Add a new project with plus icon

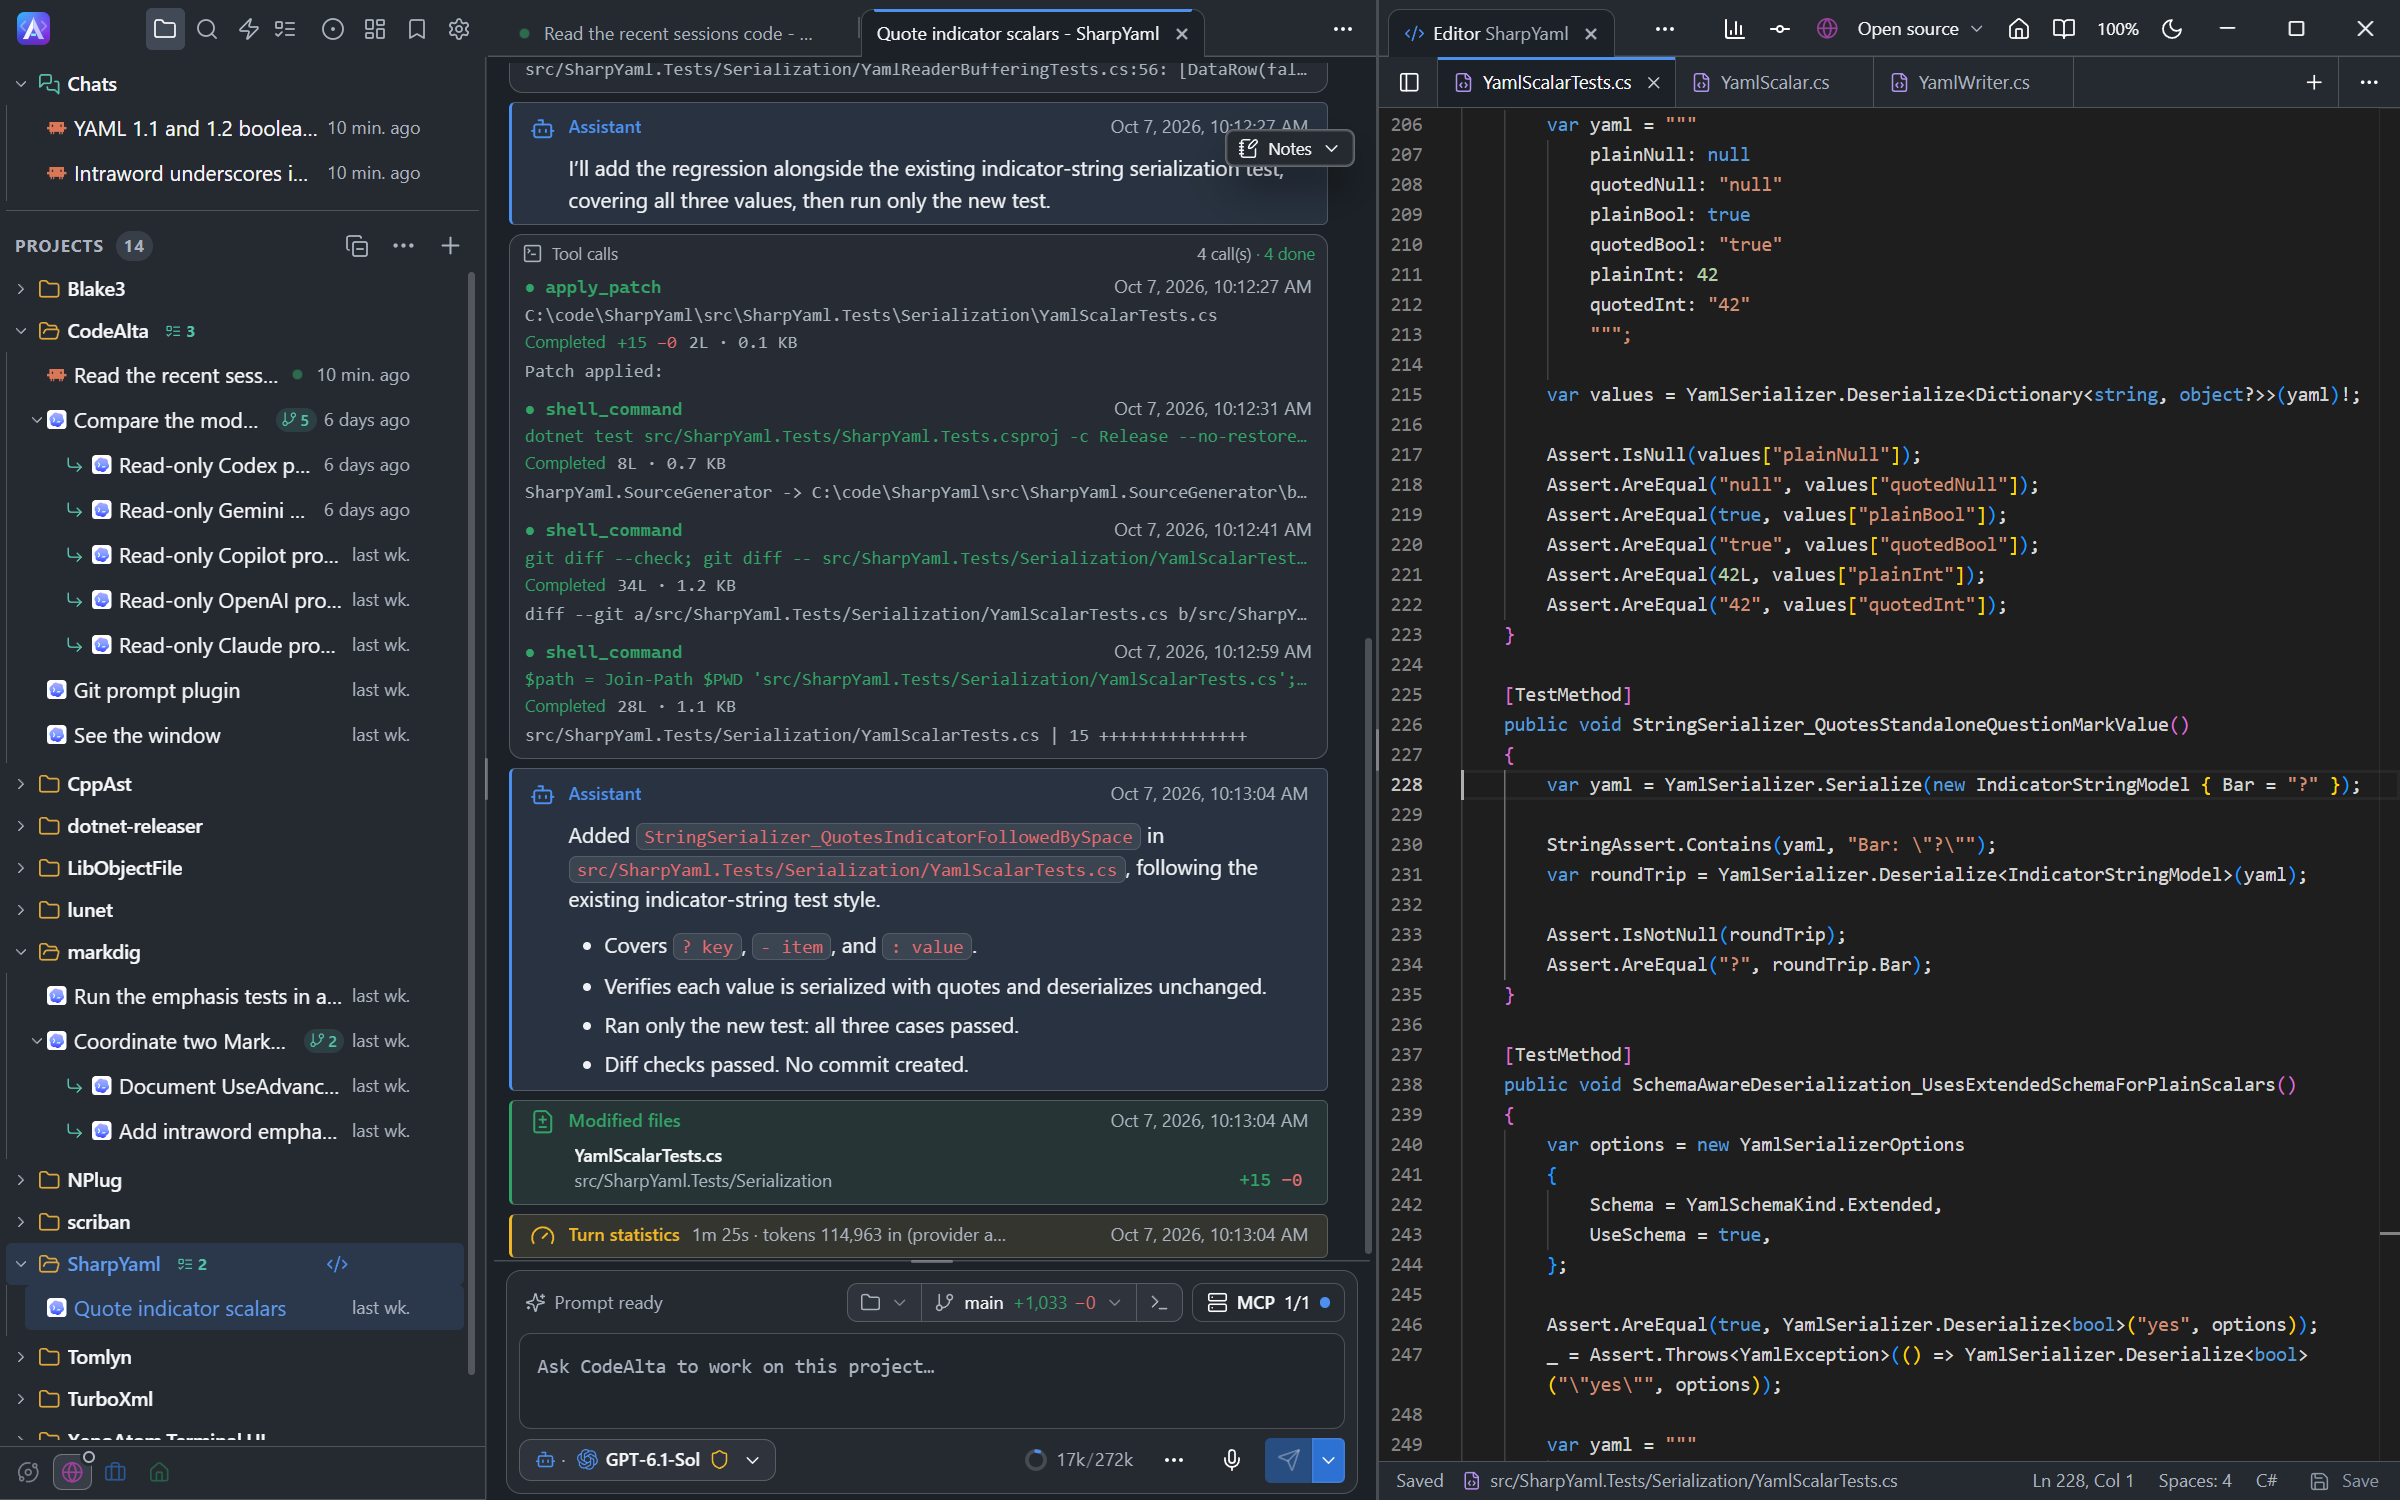[x=451, y=246]
